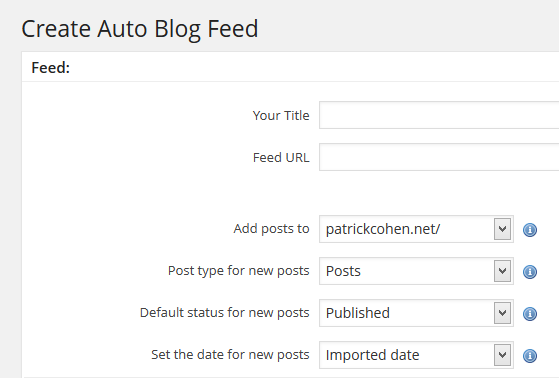The width and height of the screenshot is (559, 378).
Task: Click the Your Title field label
Action: coord(281,116)
